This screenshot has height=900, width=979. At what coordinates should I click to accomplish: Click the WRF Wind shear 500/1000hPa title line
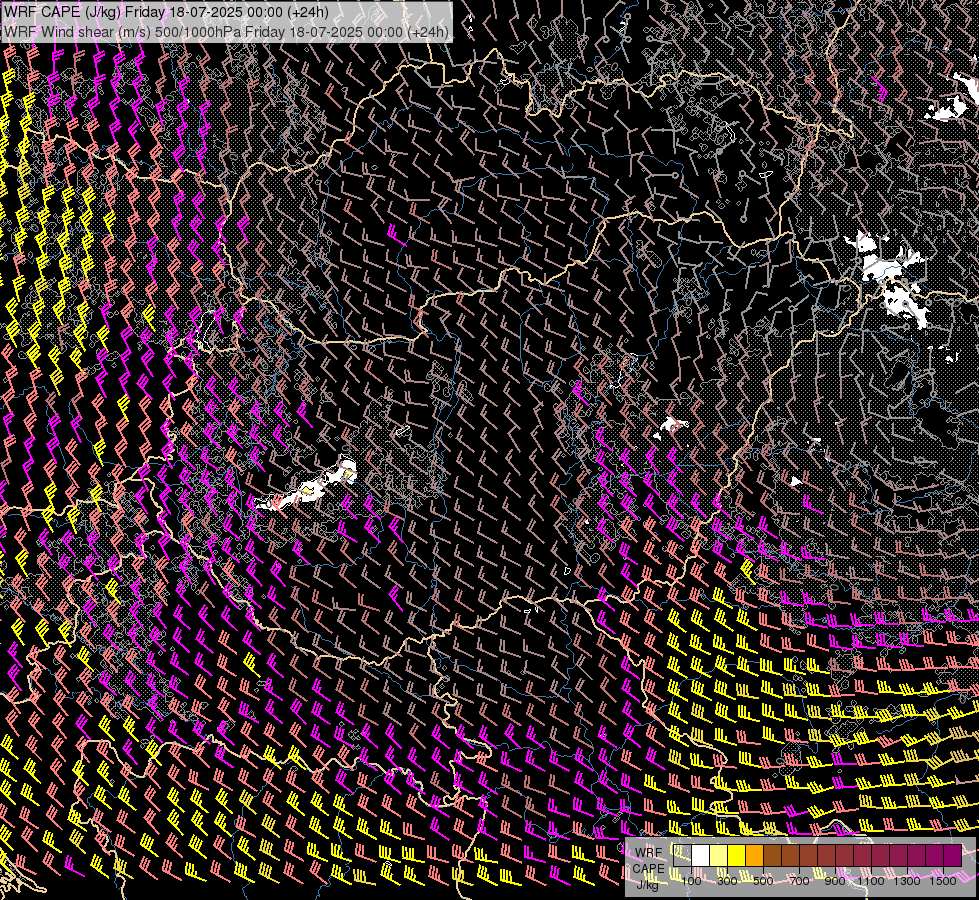click(226, 31)
